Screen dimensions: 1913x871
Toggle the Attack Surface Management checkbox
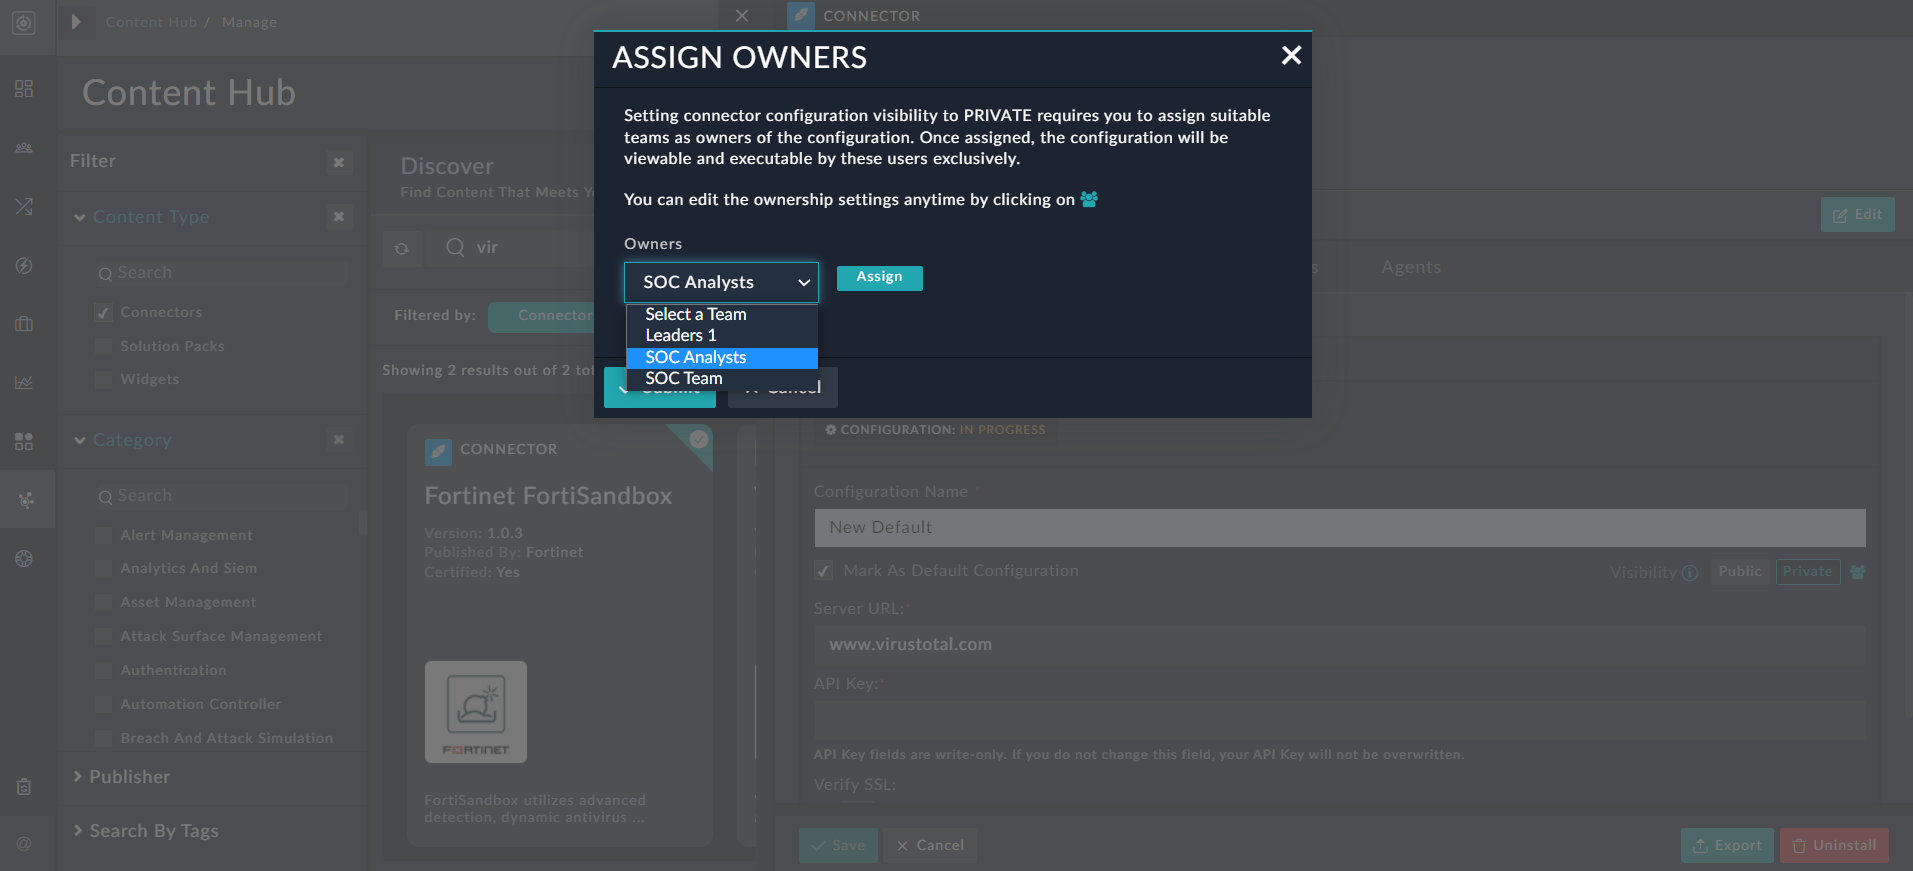(103, 636)
